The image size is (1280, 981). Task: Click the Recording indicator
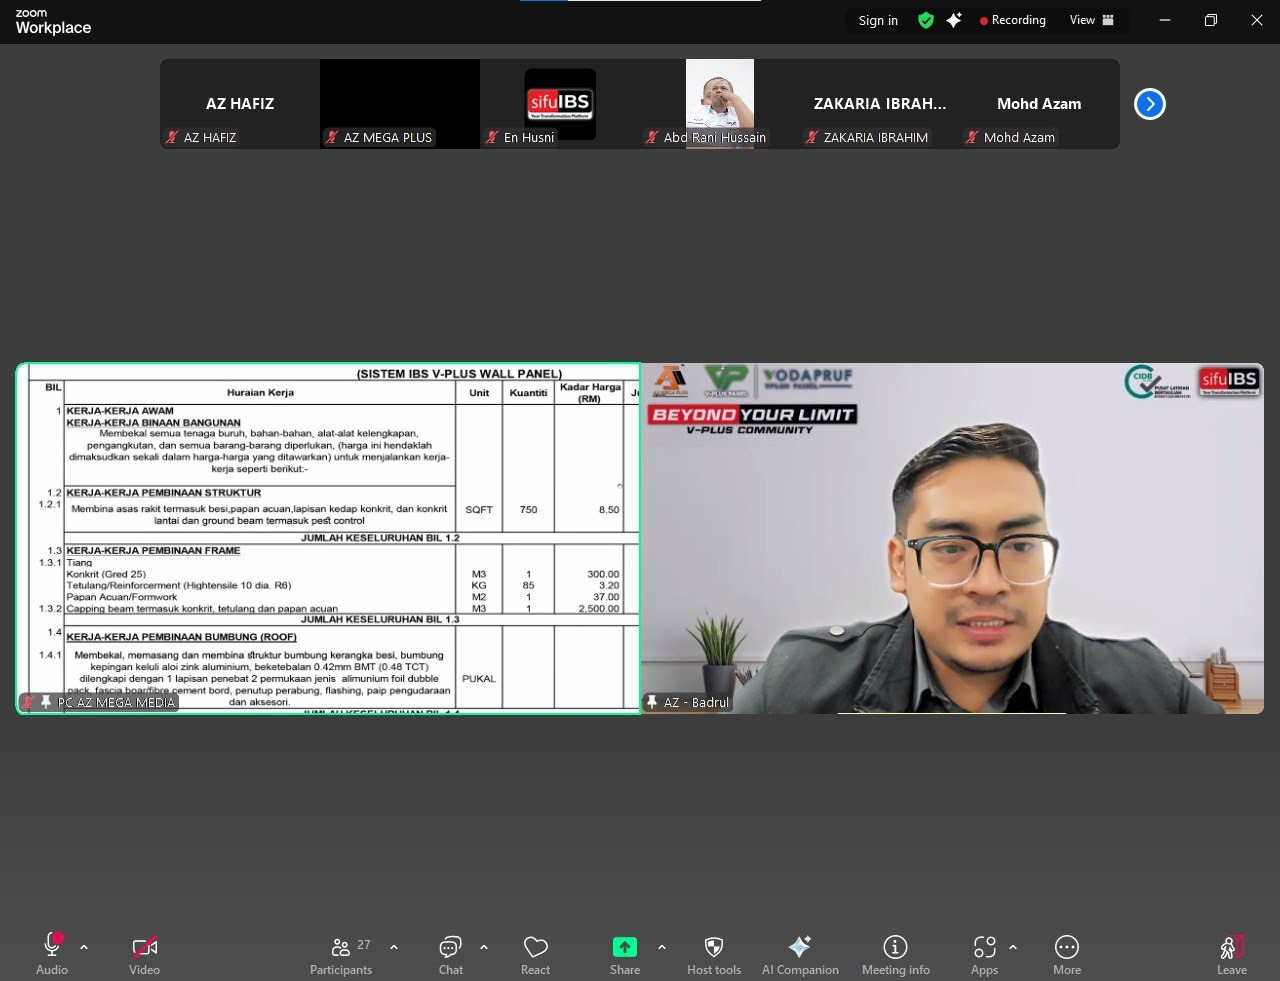tap(1012, 20)
